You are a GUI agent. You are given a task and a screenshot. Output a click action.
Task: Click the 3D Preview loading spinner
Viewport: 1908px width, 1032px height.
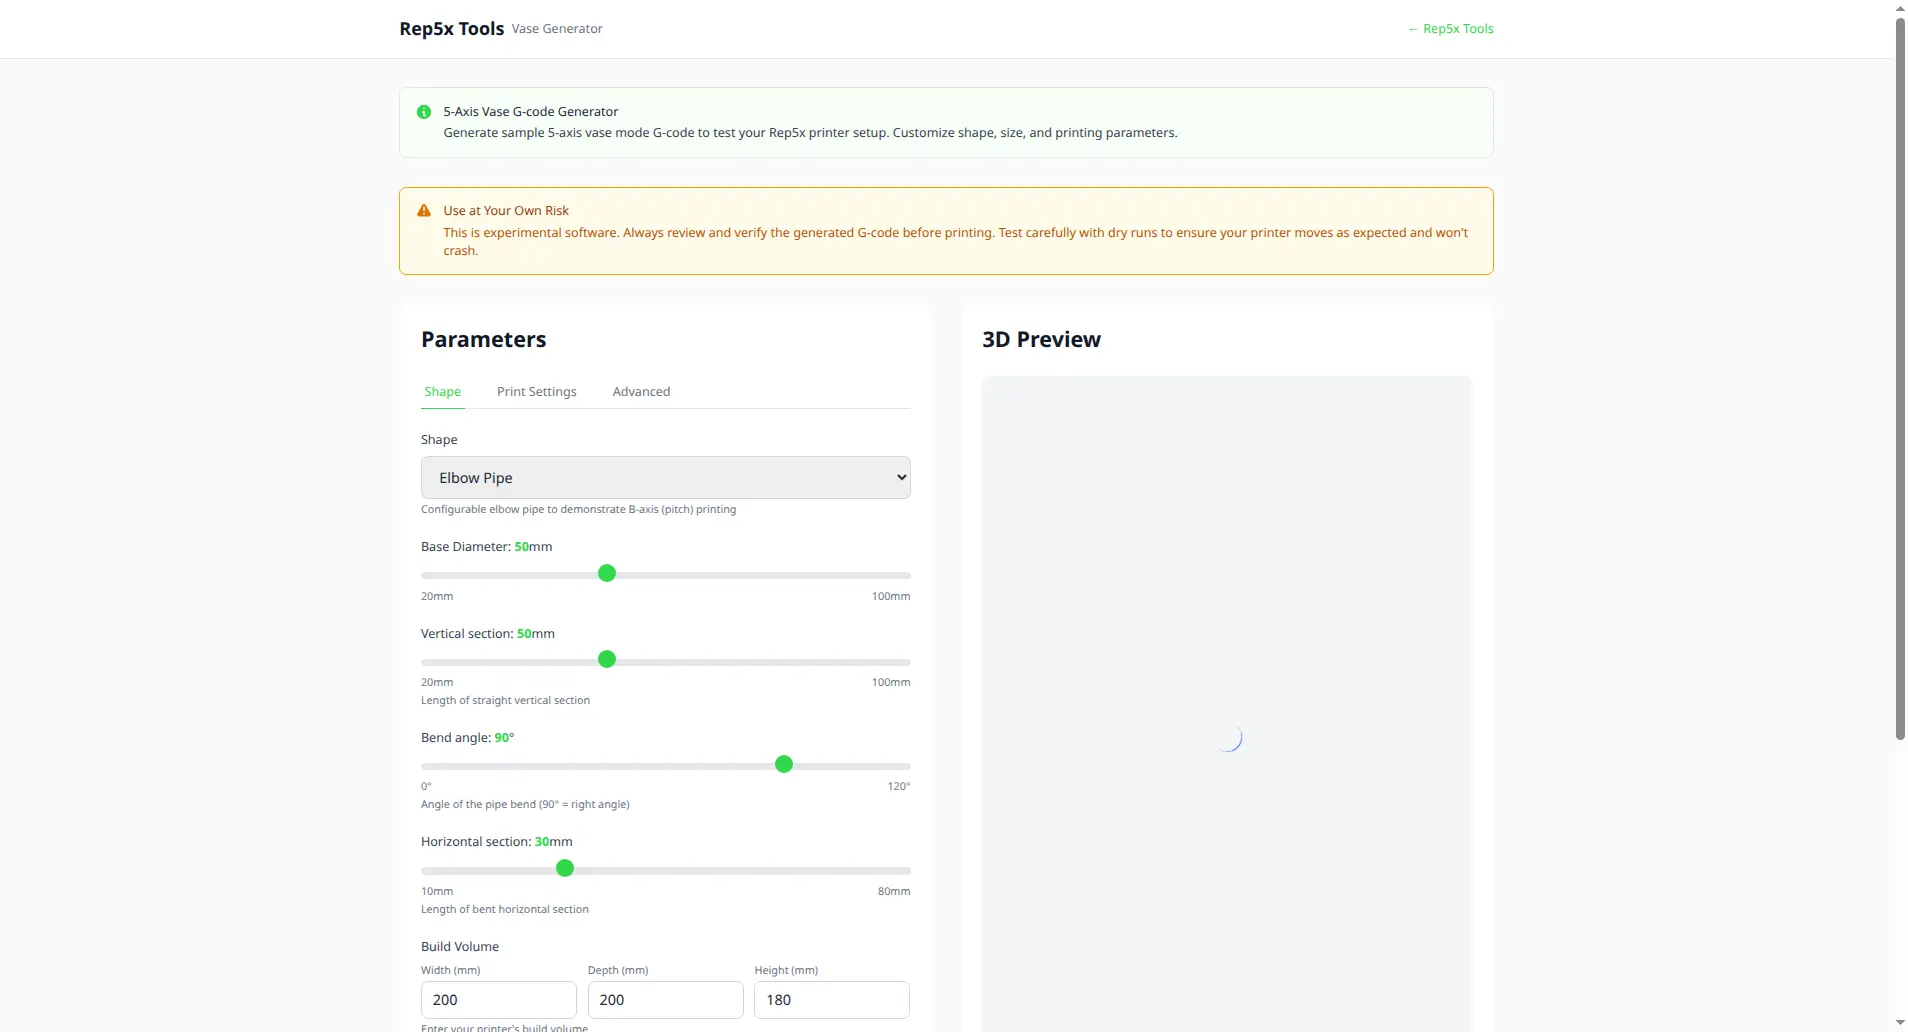(x=1228, y=738)
